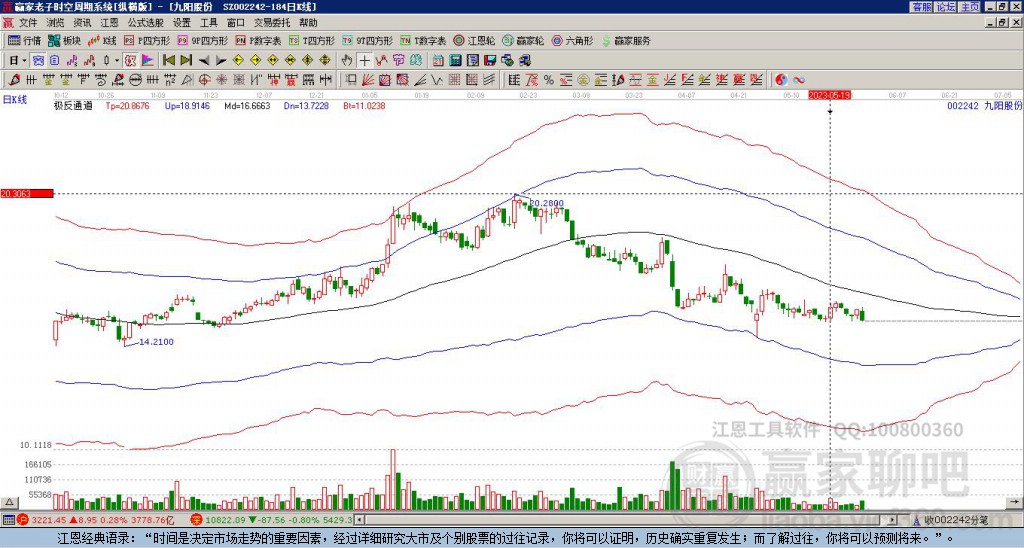Open the T四方形 tool

coord(312,40)
